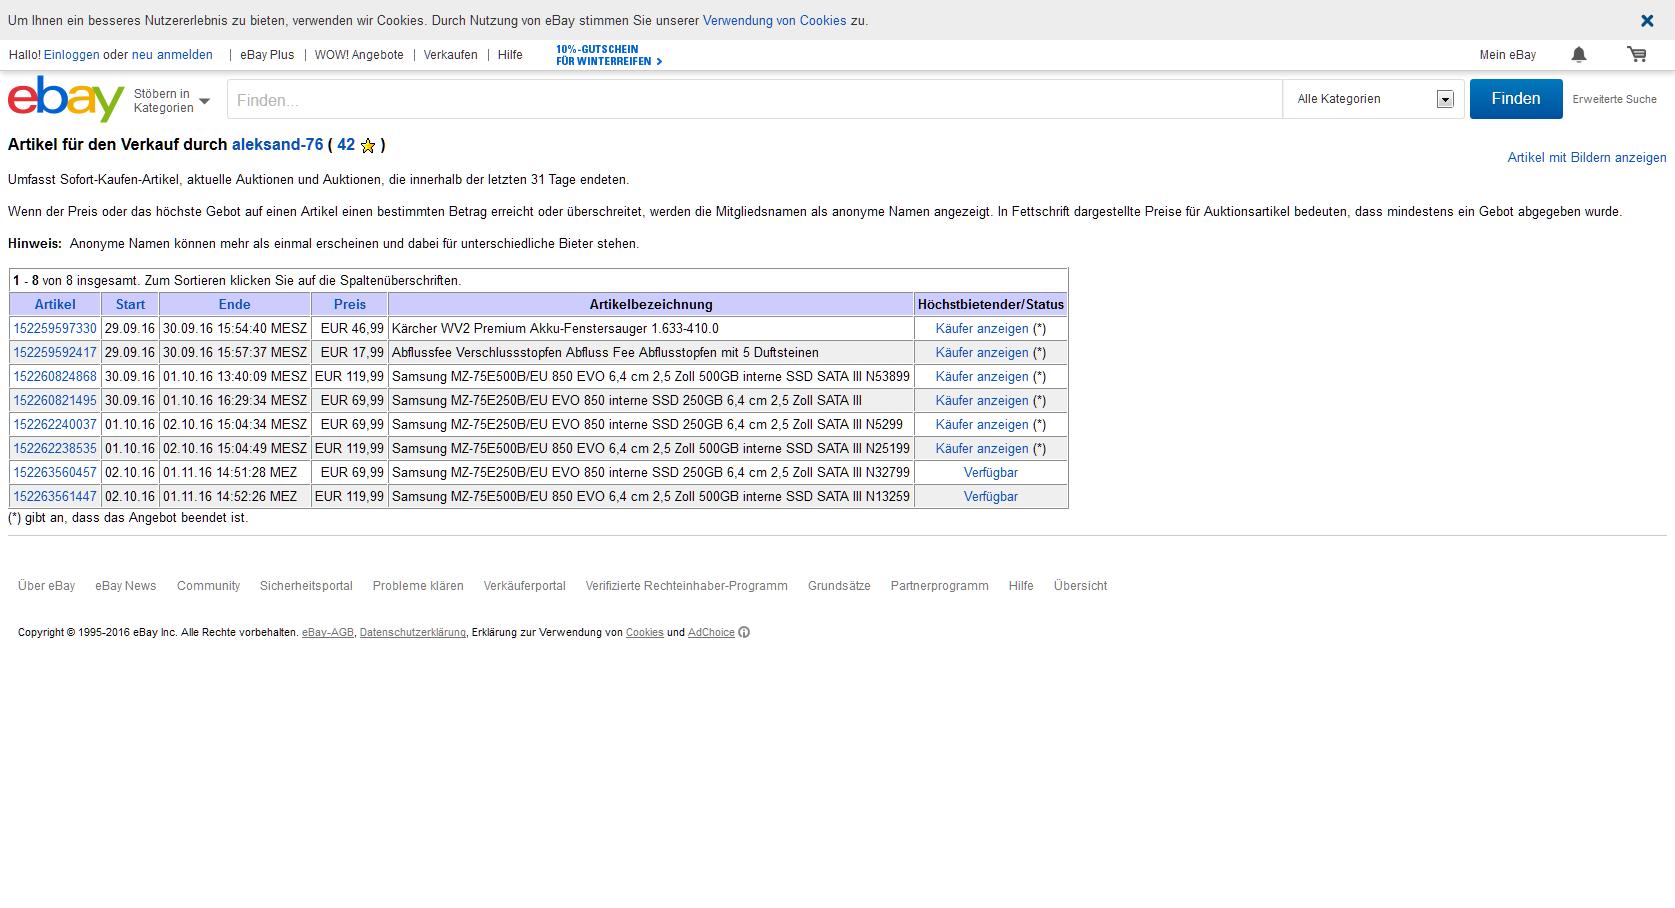
Task: Click the 10%-Gutschein für Winterreifen banner
Action: [609, 55]
